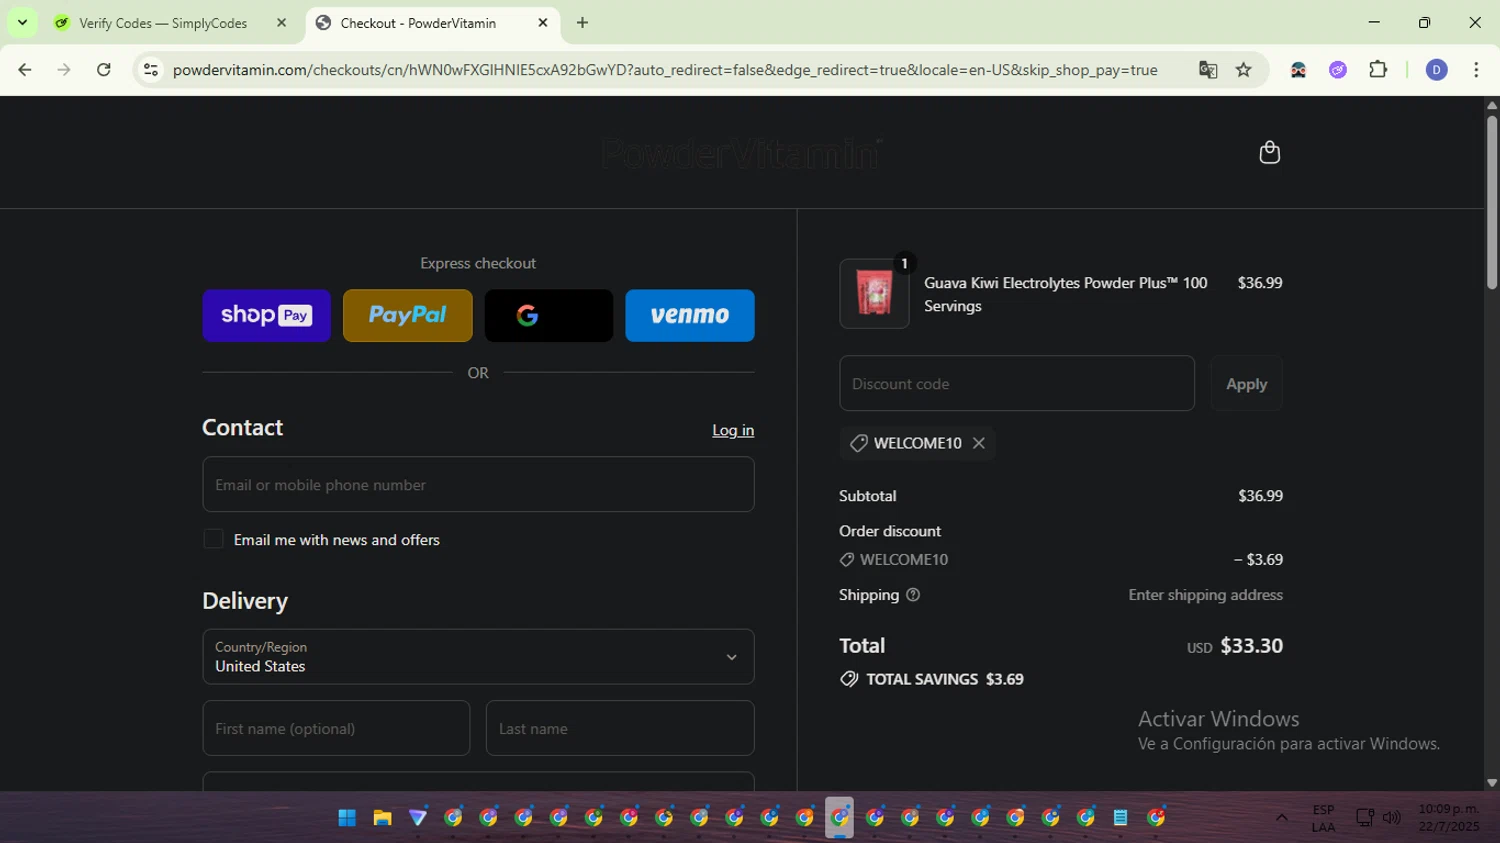
Task: Switch to the Checkout - PowderVitamin tab
Action: click(418, 23)
